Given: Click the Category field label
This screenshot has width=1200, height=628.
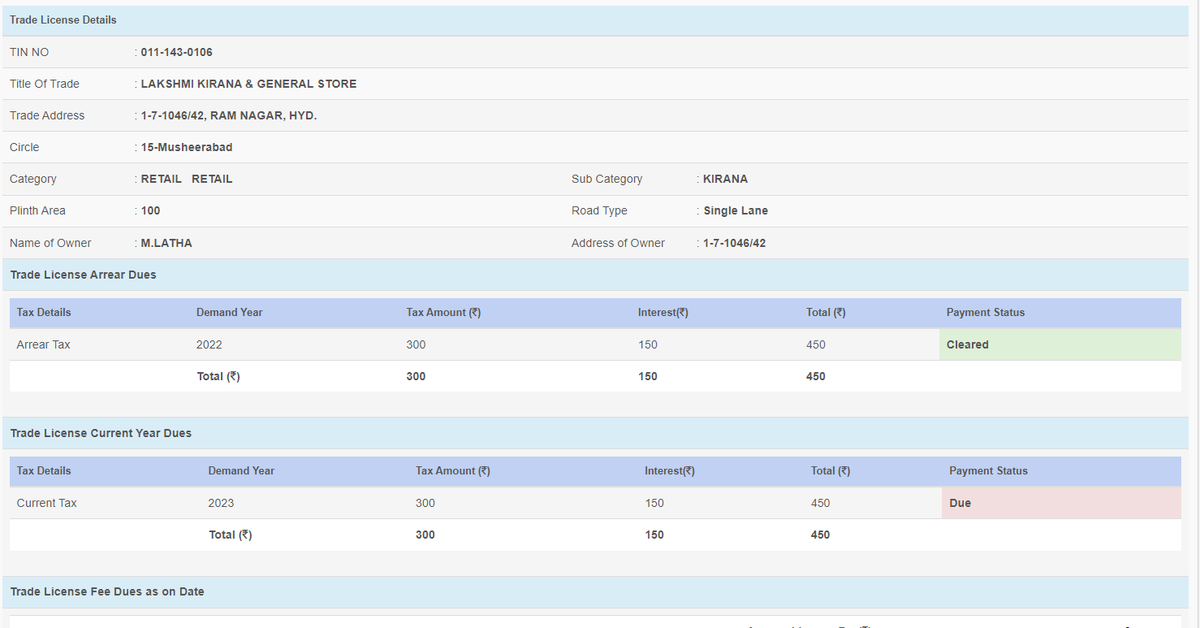Looking at the screenshot, I should click(x=33, y=179).
